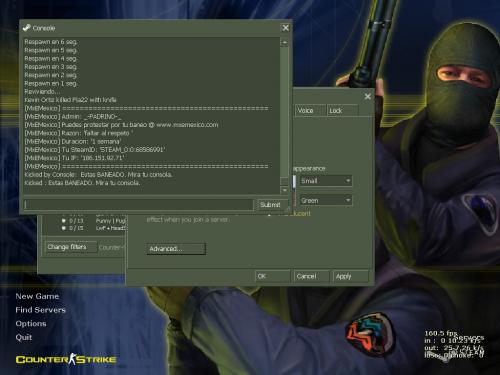Screen dimensions: 500x375
Task: Open the Small crosshair size dropdown
Action: pyautogui.click(x=326, y=181)
